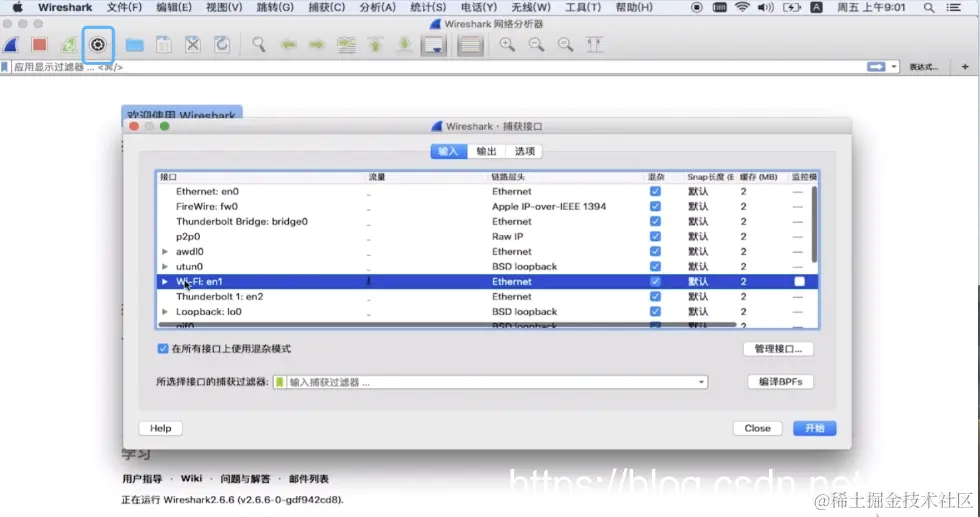Toggle auto-scroll during live capture icon
Image resolution: width=980 pixels, height=517 pixels.
433,45
